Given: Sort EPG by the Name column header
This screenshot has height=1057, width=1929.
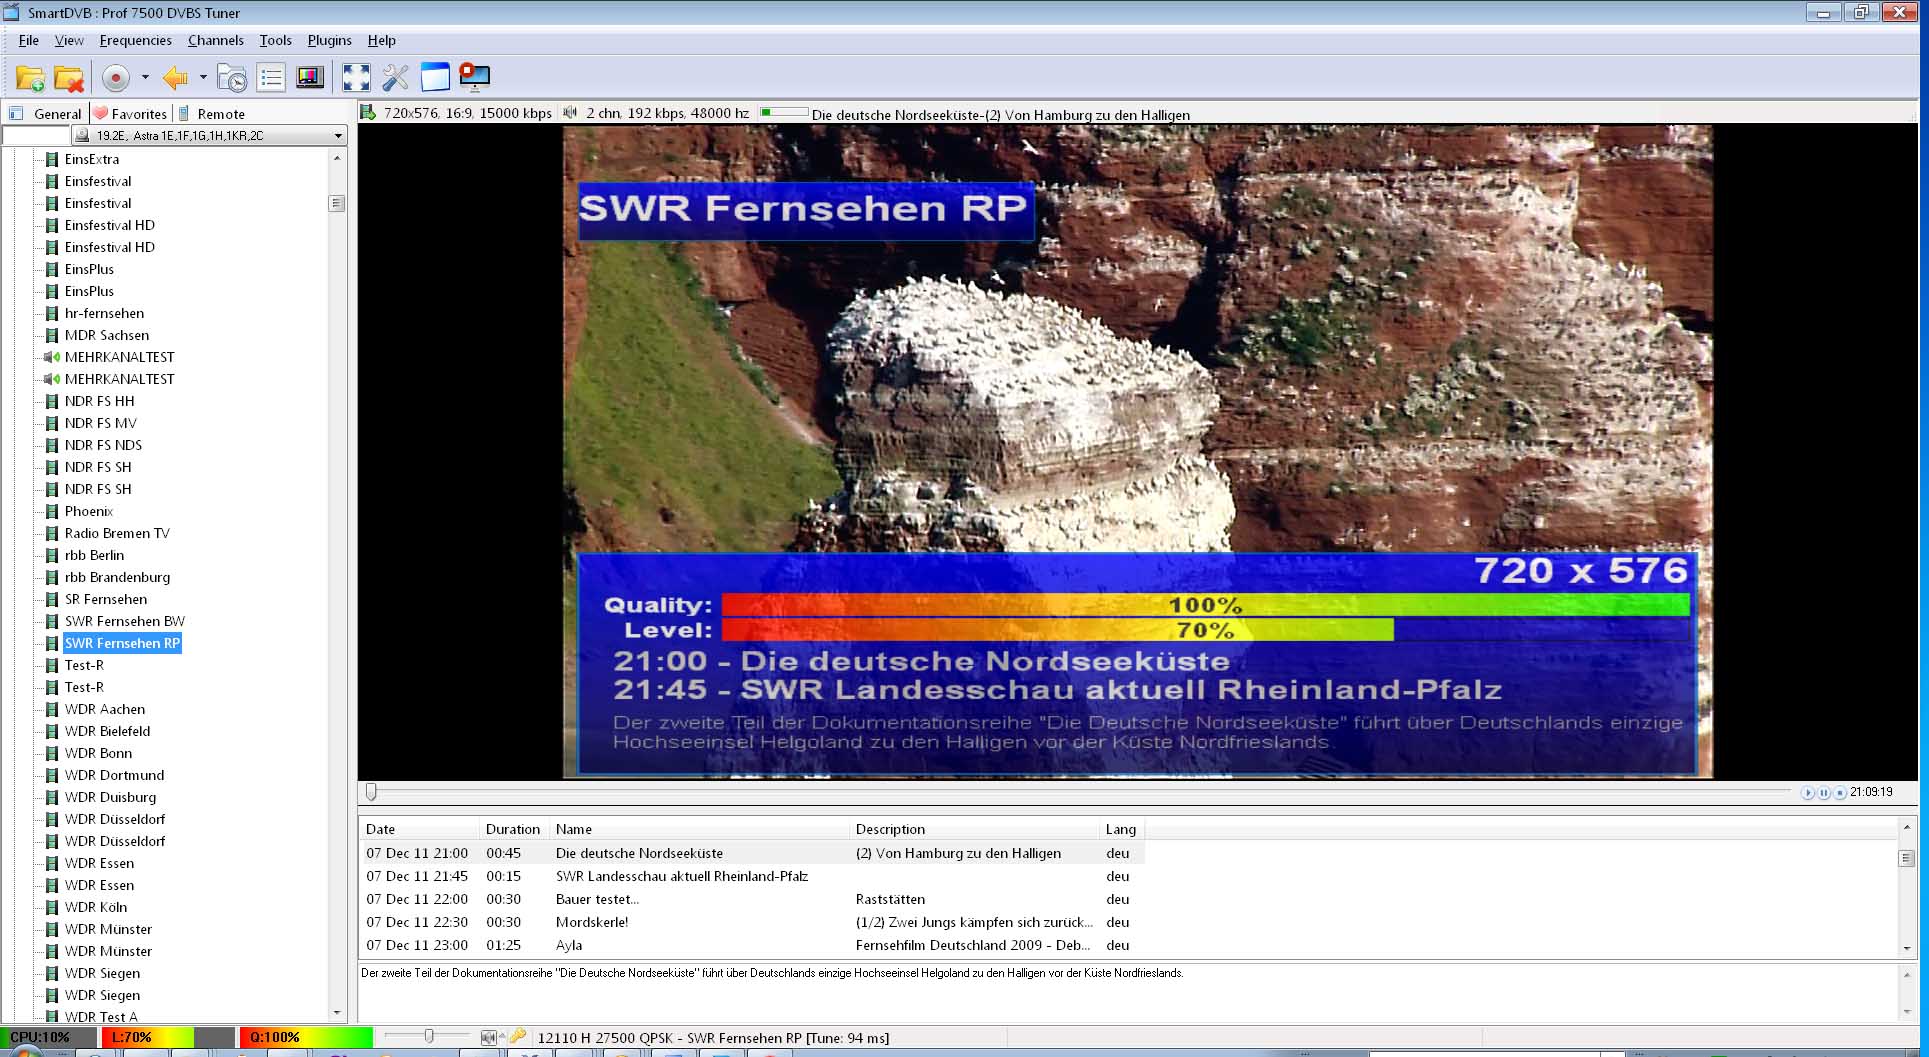Looking at the screenshot, I should click(699, 829).
